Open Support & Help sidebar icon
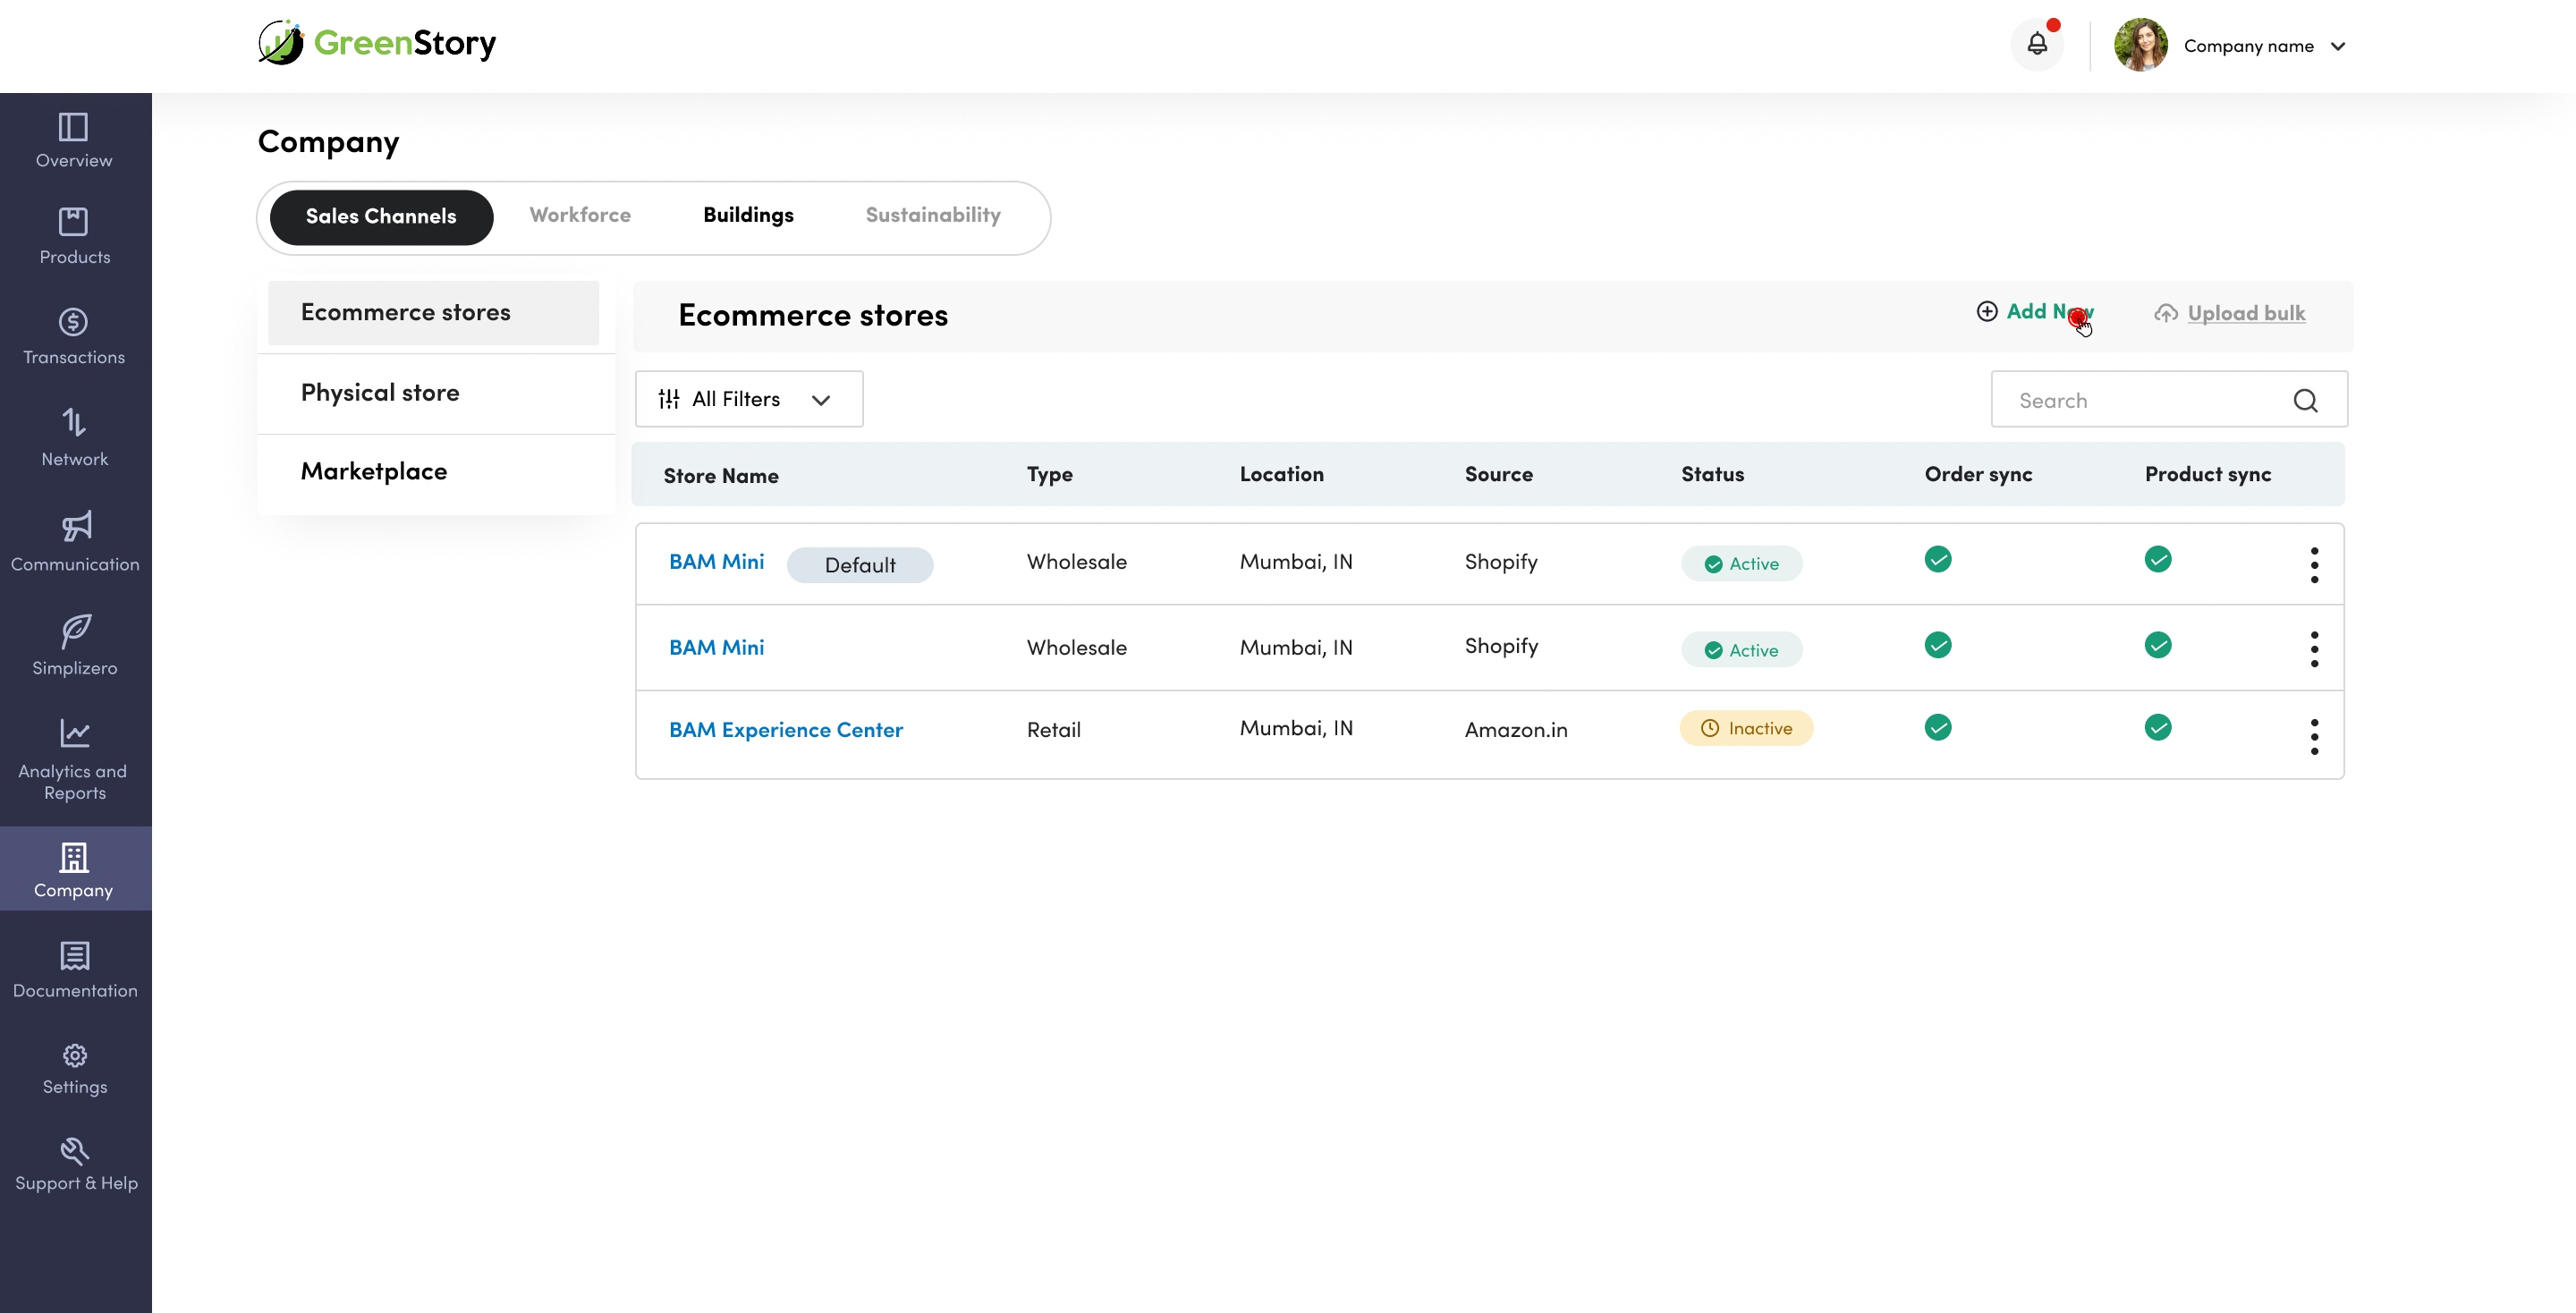 click(75, 1151)
